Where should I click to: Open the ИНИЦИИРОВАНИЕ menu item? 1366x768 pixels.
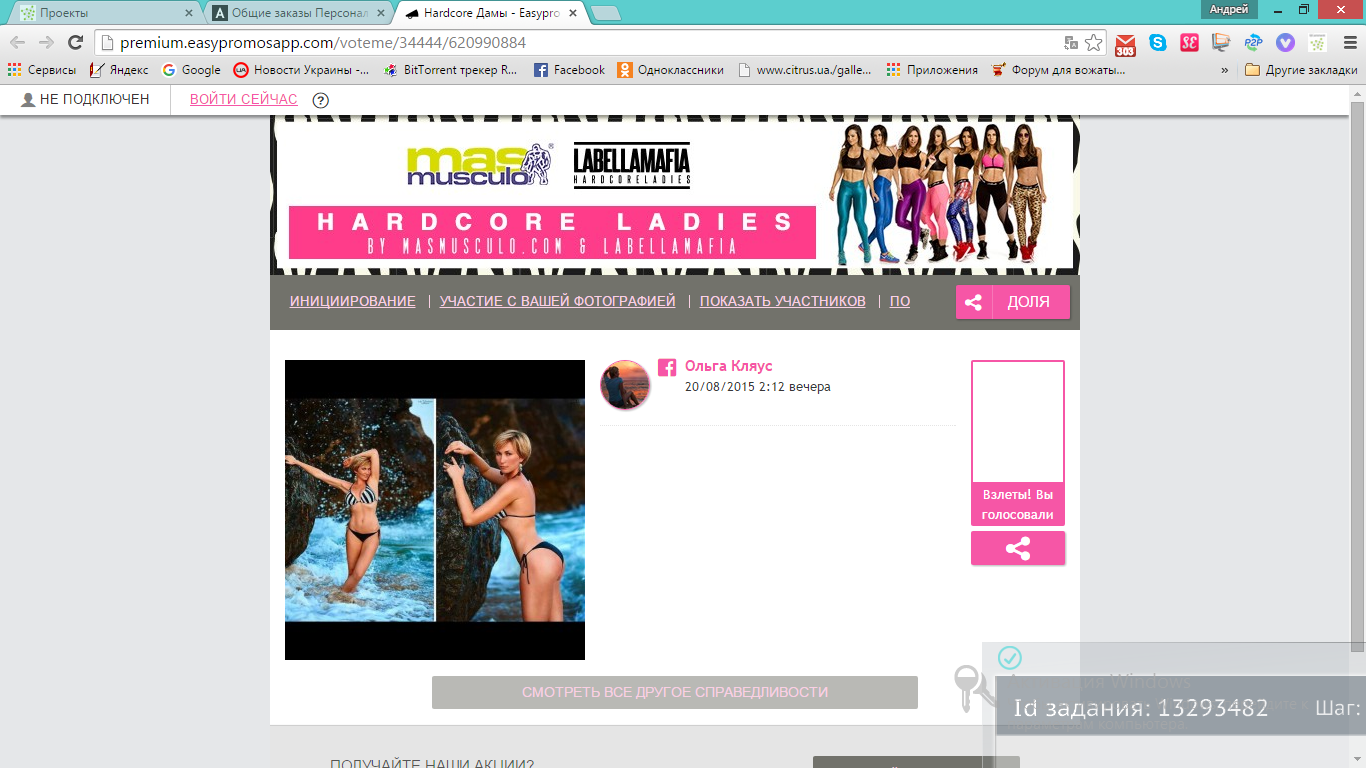point(352,301)
